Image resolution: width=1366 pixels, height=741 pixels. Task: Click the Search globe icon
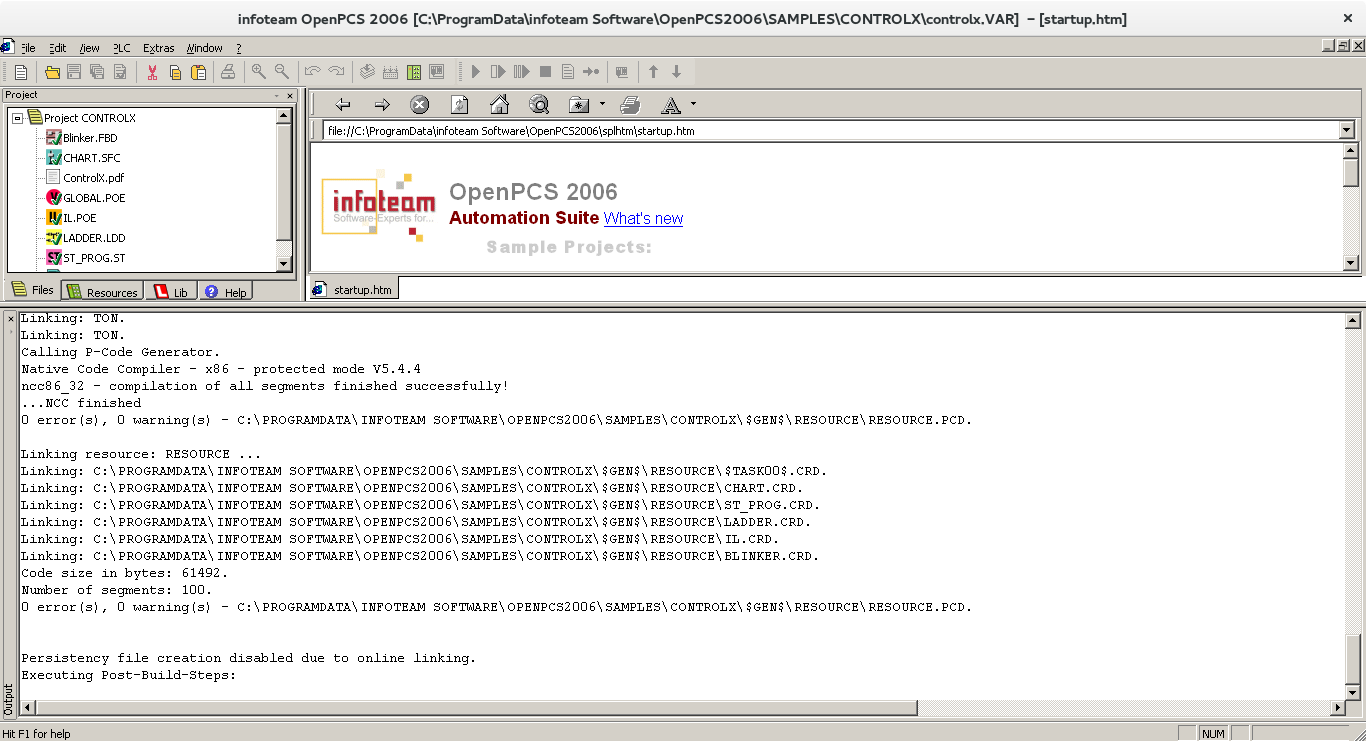coord(539,104)
